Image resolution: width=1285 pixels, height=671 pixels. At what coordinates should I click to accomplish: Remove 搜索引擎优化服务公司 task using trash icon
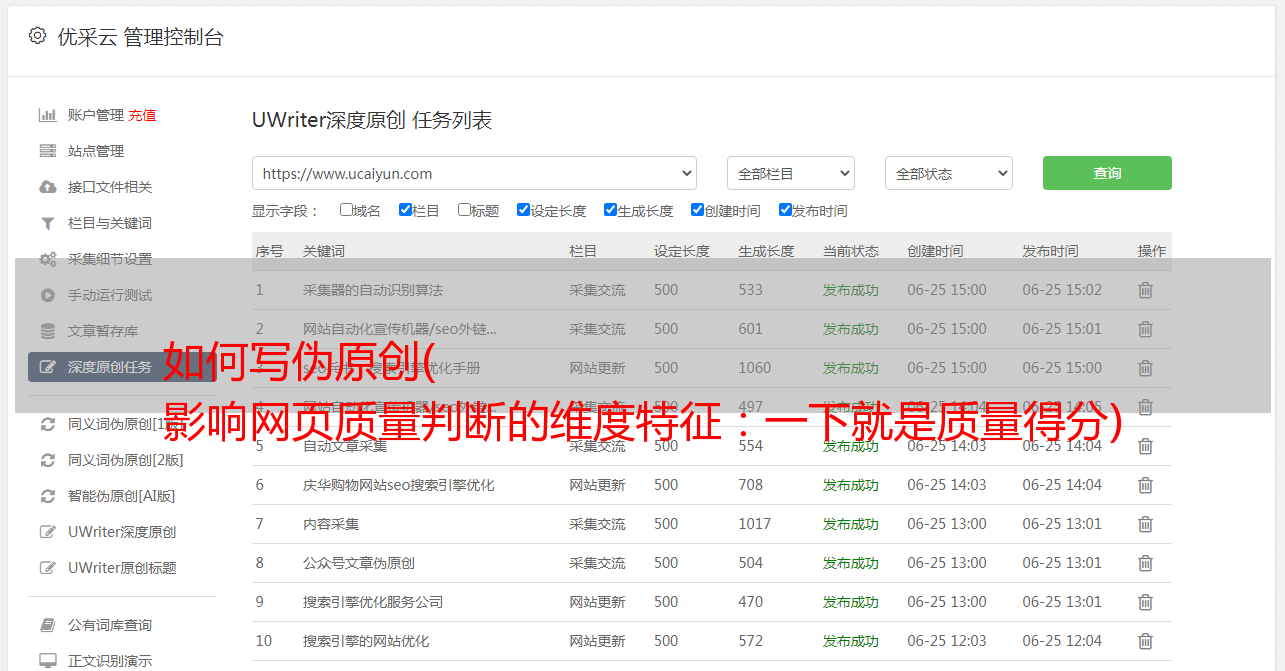1145,602
